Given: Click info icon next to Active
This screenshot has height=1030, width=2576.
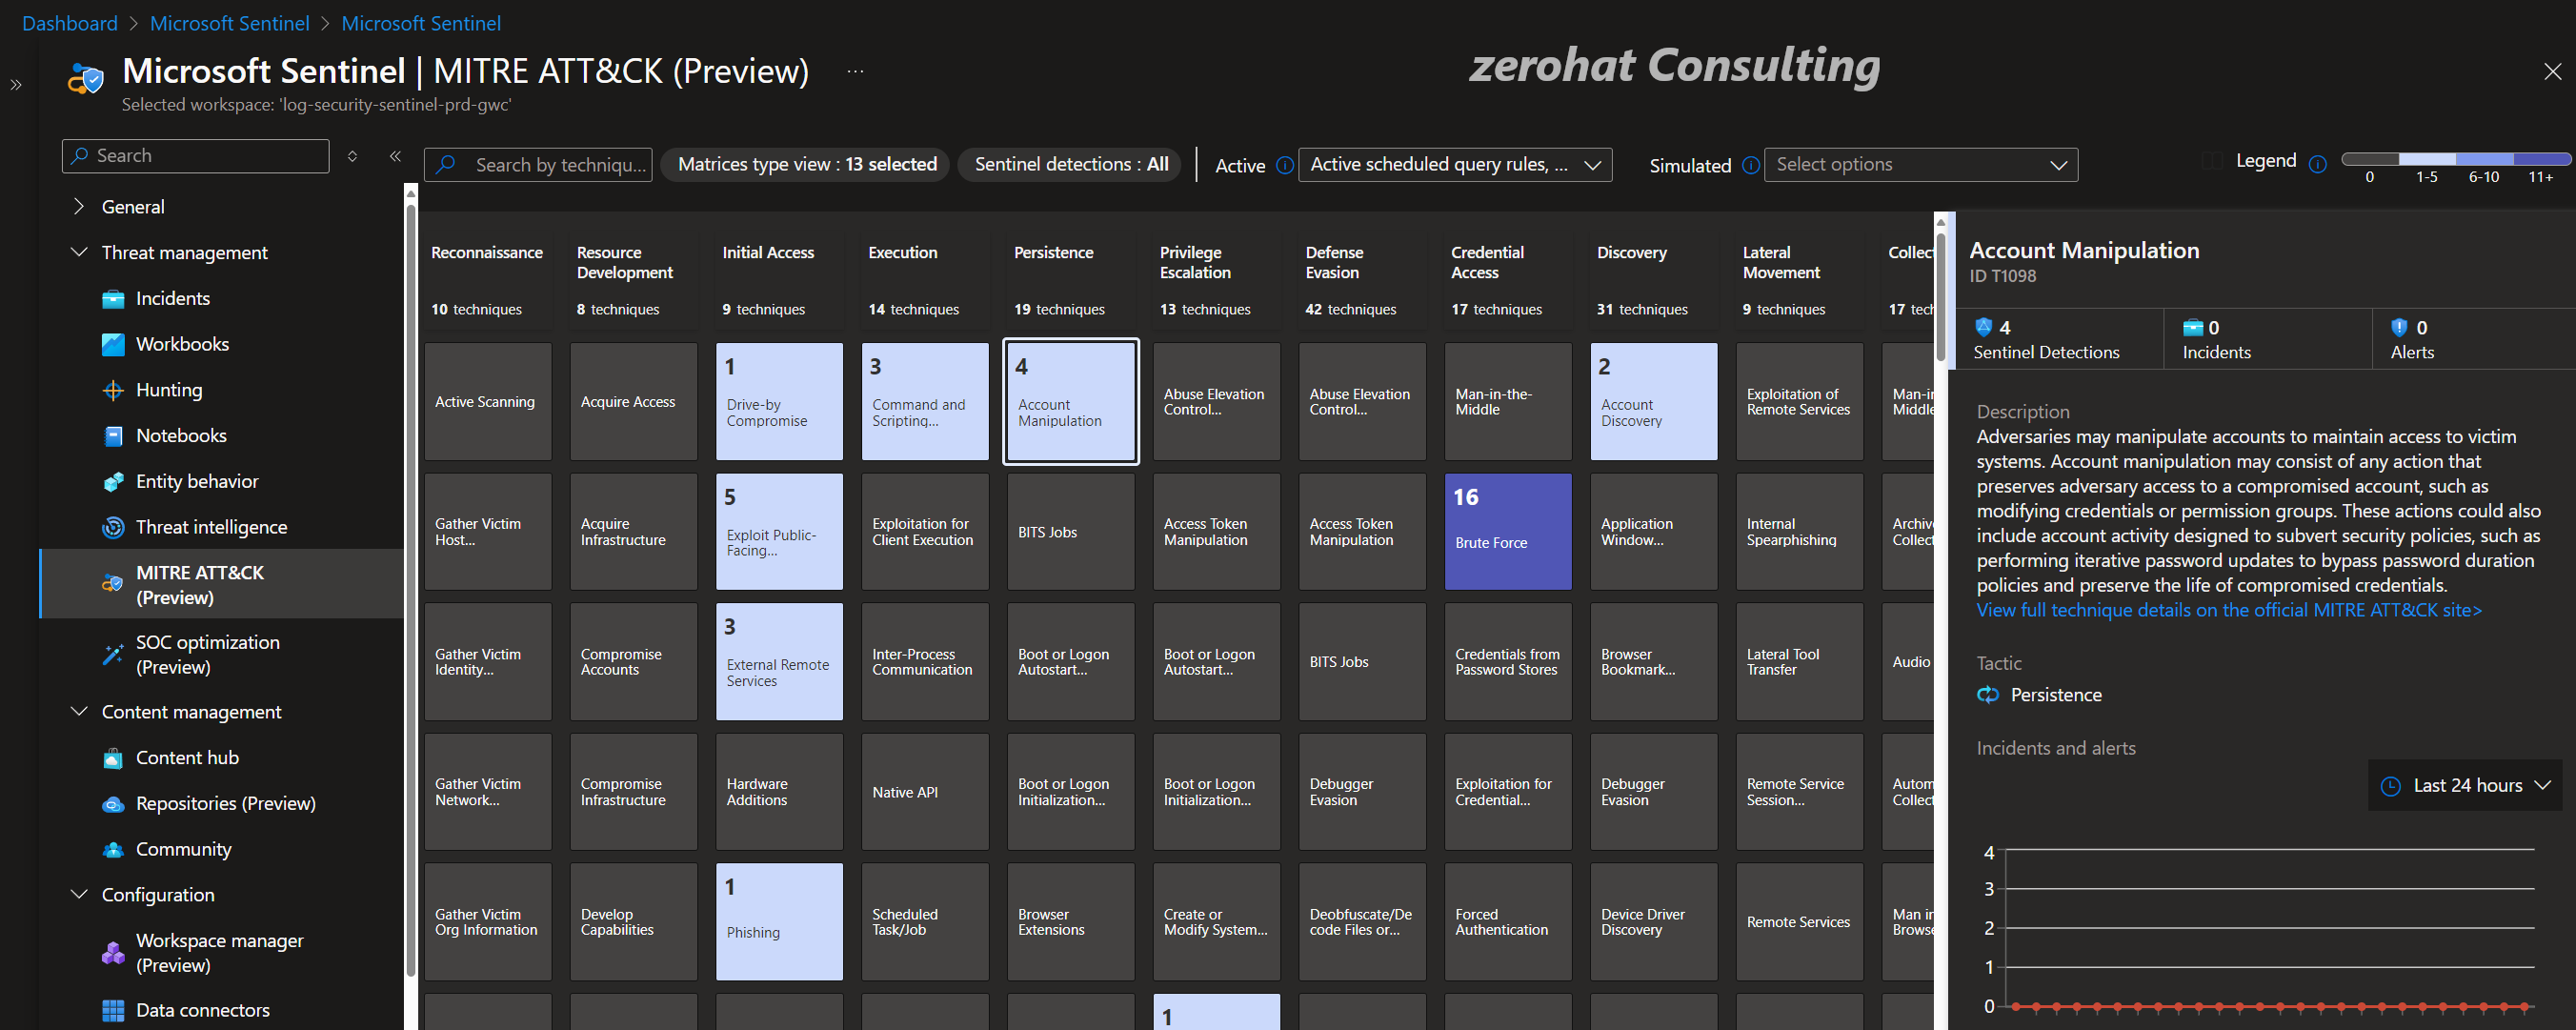Looking at the screenshot, I should [1285, 166].
